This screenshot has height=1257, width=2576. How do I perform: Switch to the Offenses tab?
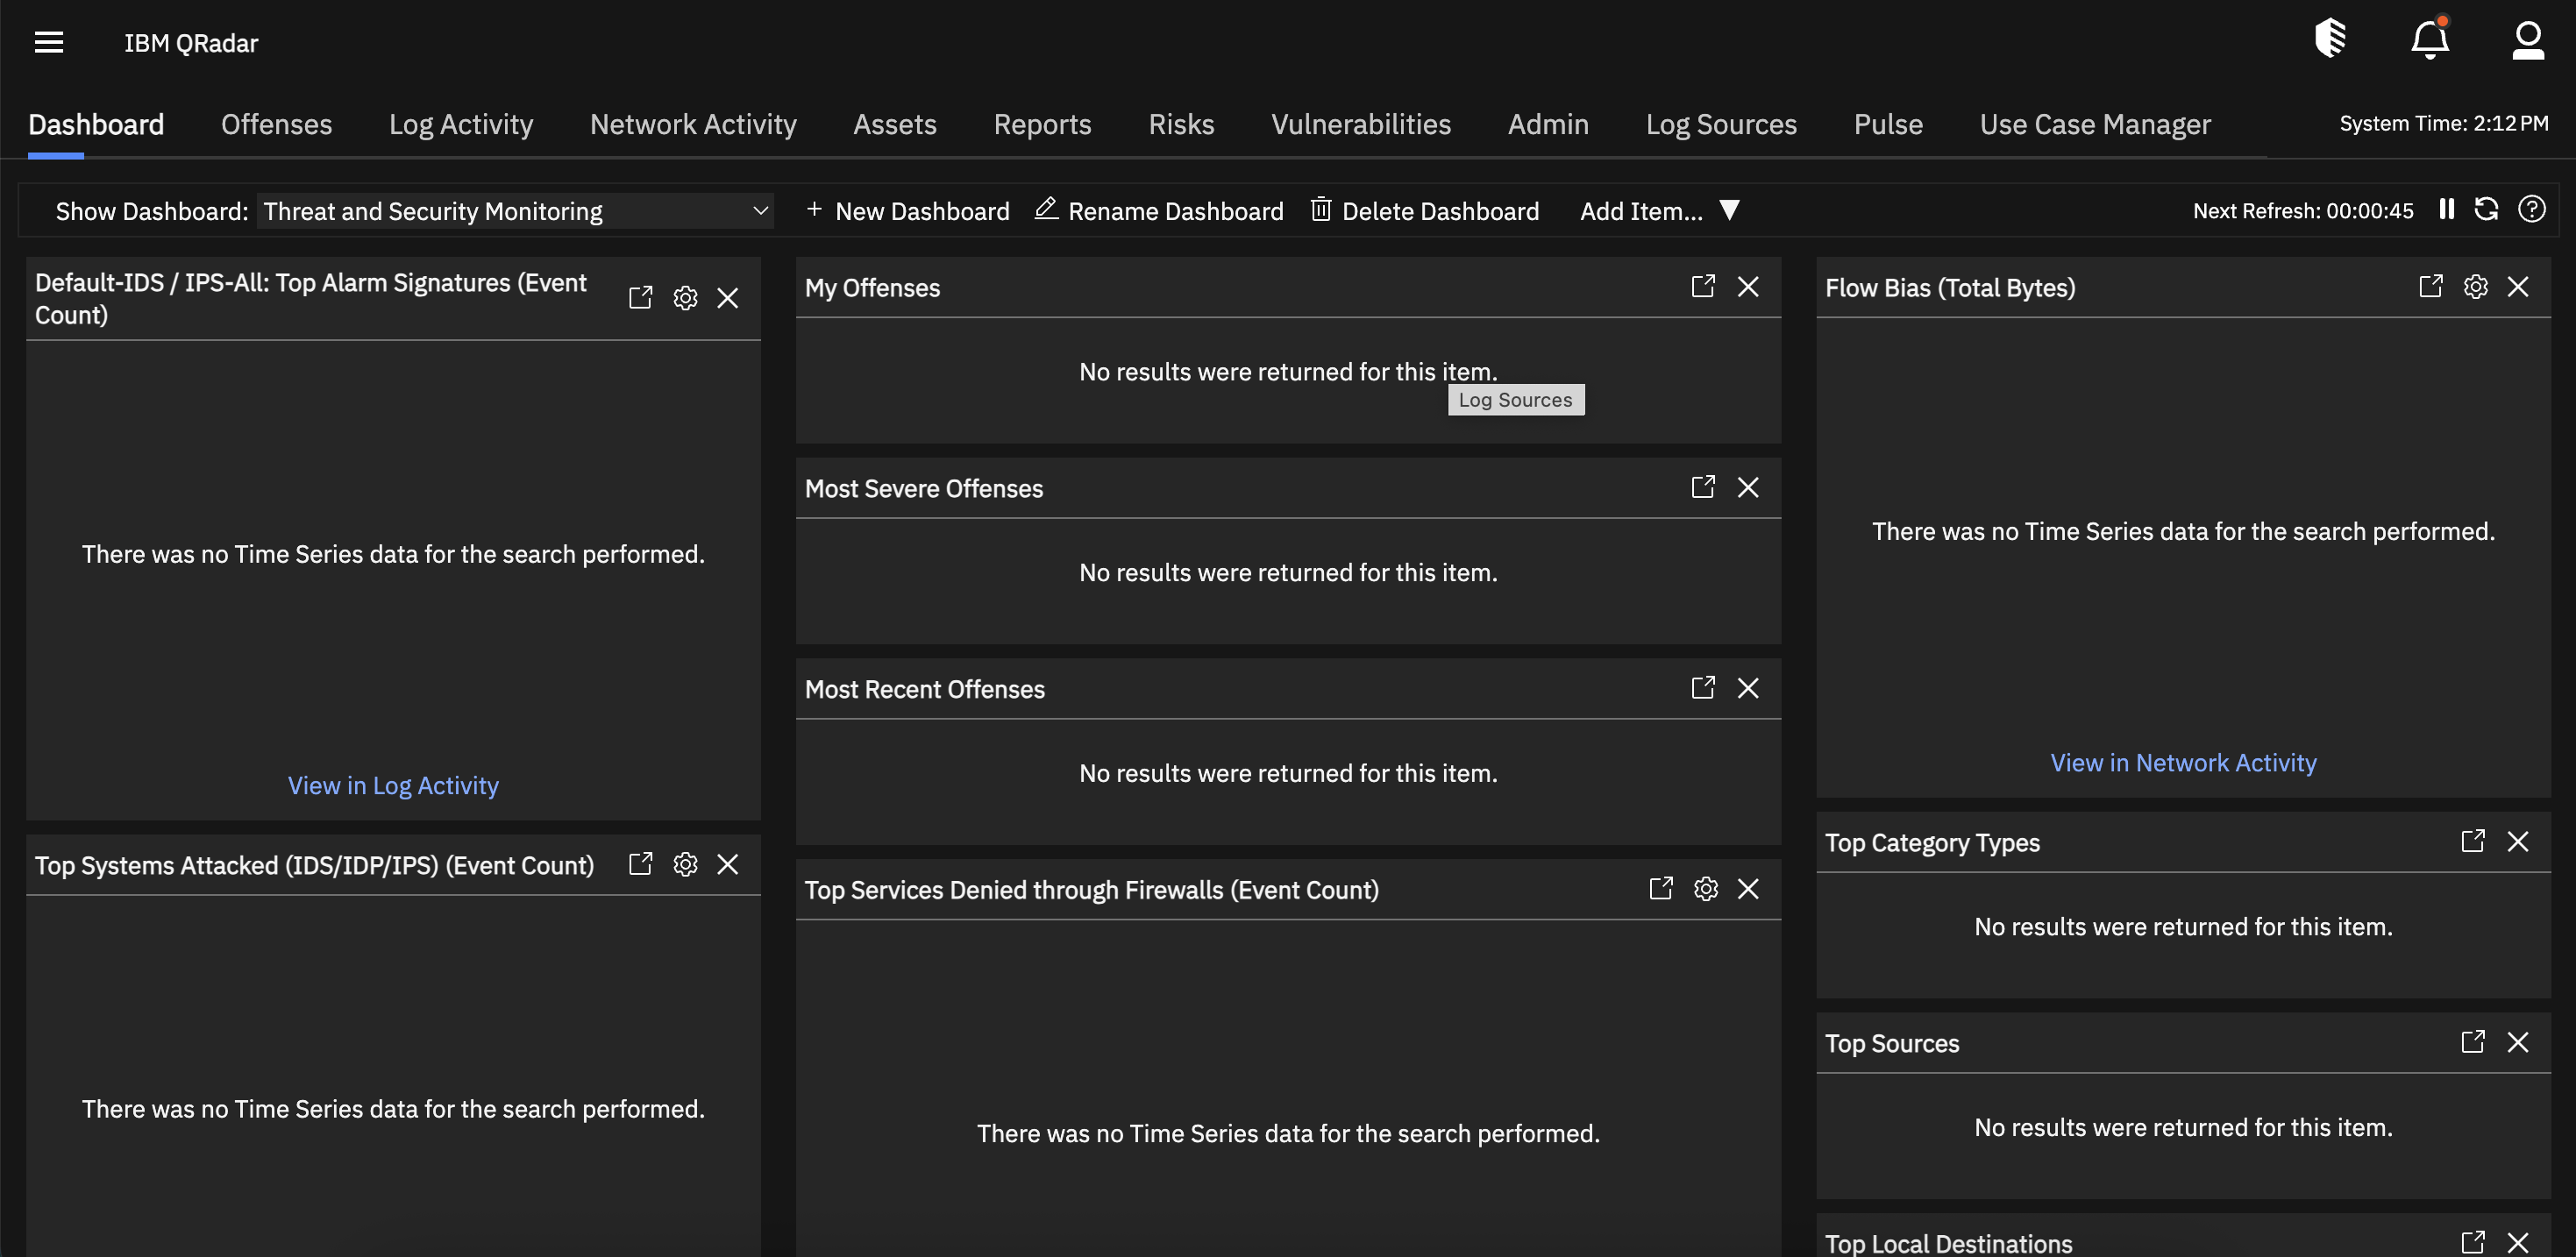pos(276,124)
